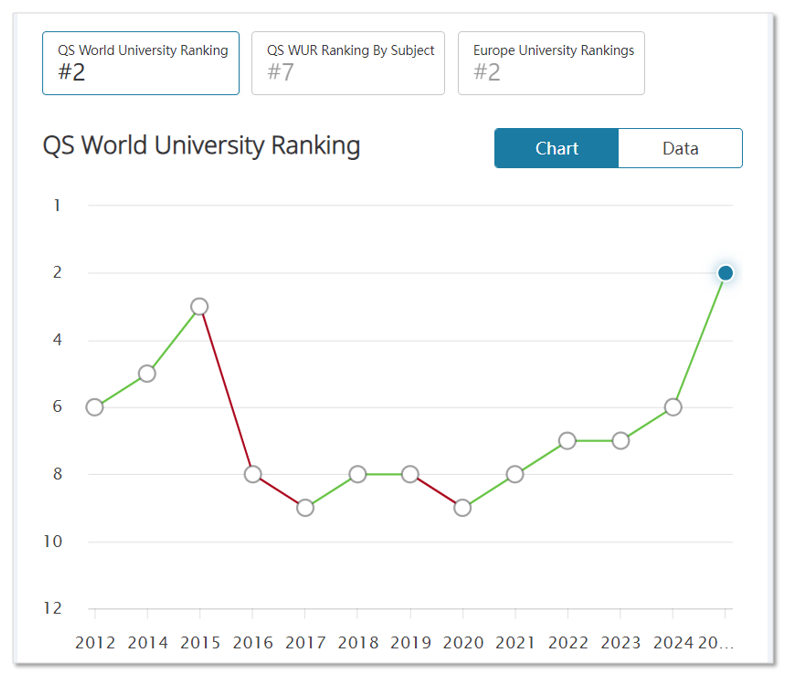Click the 2015 data point at rank 3
The width and height of the screenshot is (790, 679).
click(x=200, y=306)
